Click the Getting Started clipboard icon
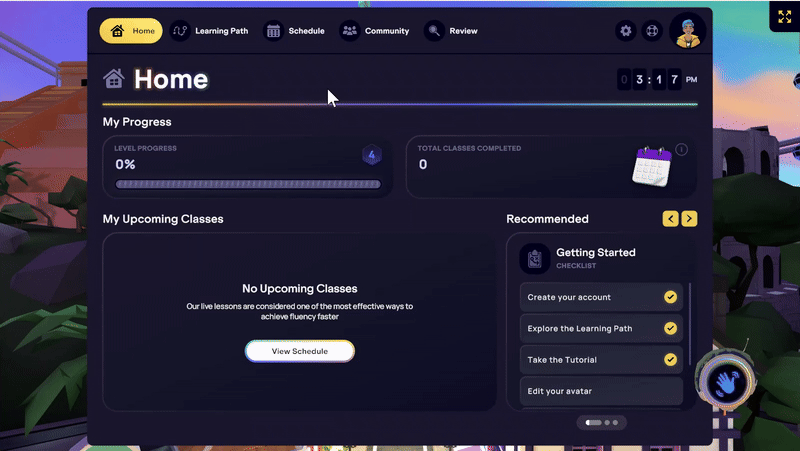 [x=534, y=258]
